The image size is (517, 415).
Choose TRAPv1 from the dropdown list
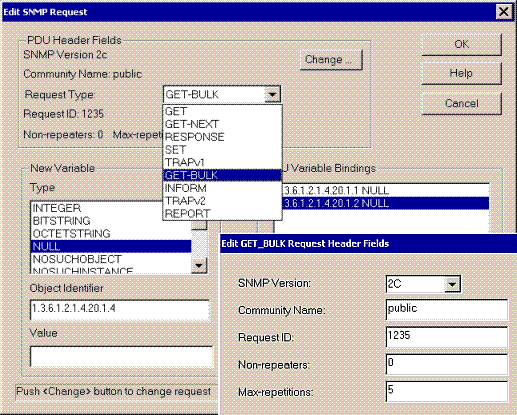pos(222,162)
